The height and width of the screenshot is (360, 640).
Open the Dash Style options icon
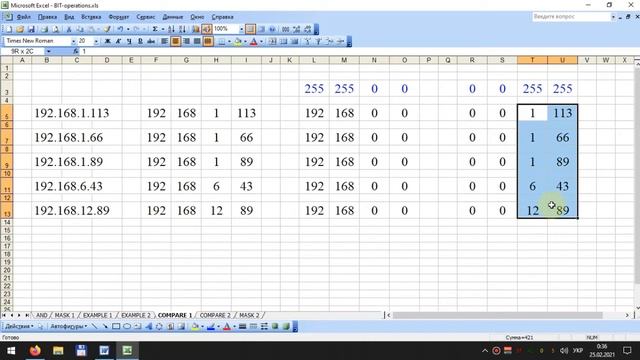pyautogui.click(x=253, y=327)
